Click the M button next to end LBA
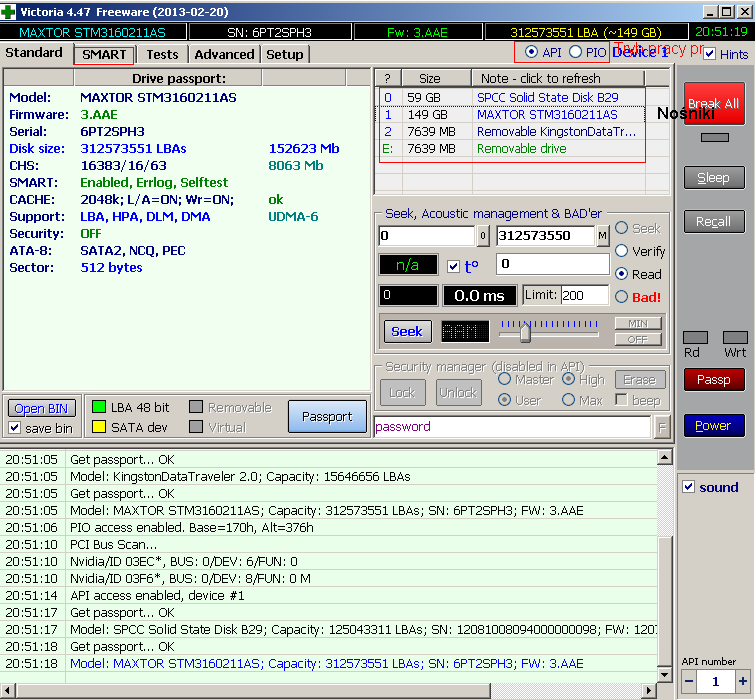This screenshot has height=700, width=755. tap(603, 236)
